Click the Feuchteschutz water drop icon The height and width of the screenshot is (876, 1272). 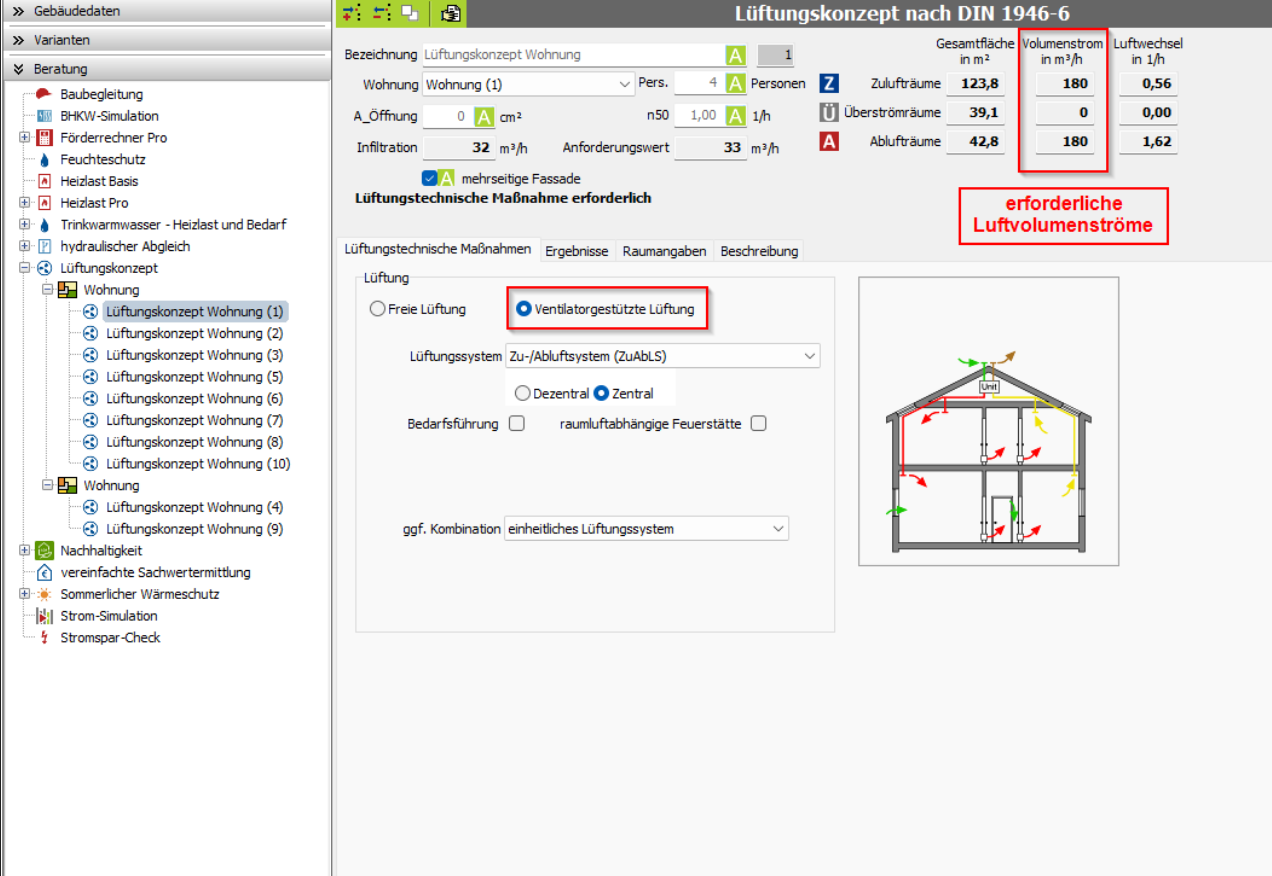[x=43, y=160]
